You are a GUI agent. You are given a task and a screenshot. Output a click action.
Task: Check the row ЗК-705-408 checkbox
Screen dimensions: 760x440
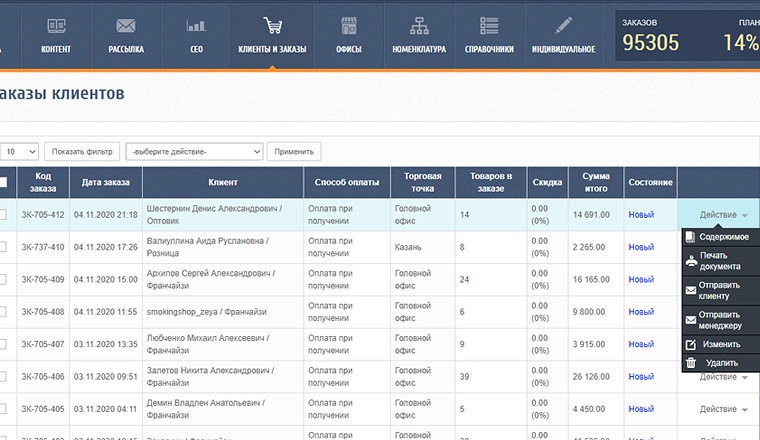(x=3, y=312)
